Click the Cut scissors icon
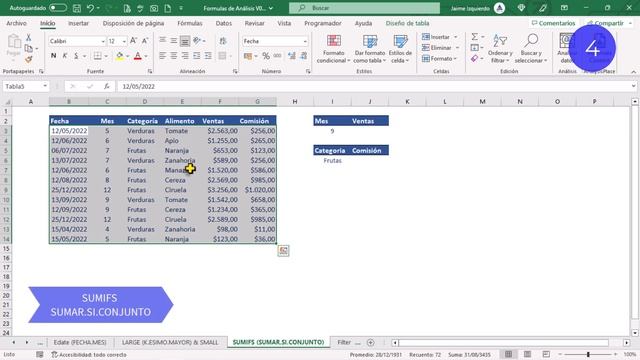This screenshot has height=360, width=640. click(29, 38)
